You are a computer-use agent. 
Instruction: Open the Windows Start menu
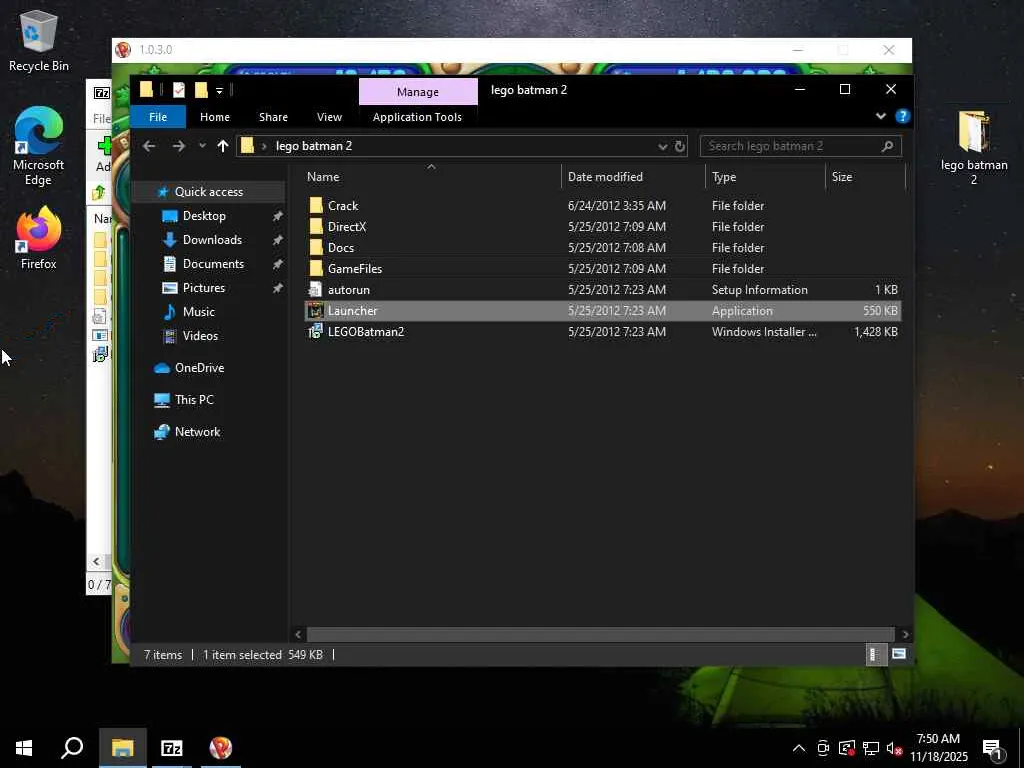click(24, 748)
